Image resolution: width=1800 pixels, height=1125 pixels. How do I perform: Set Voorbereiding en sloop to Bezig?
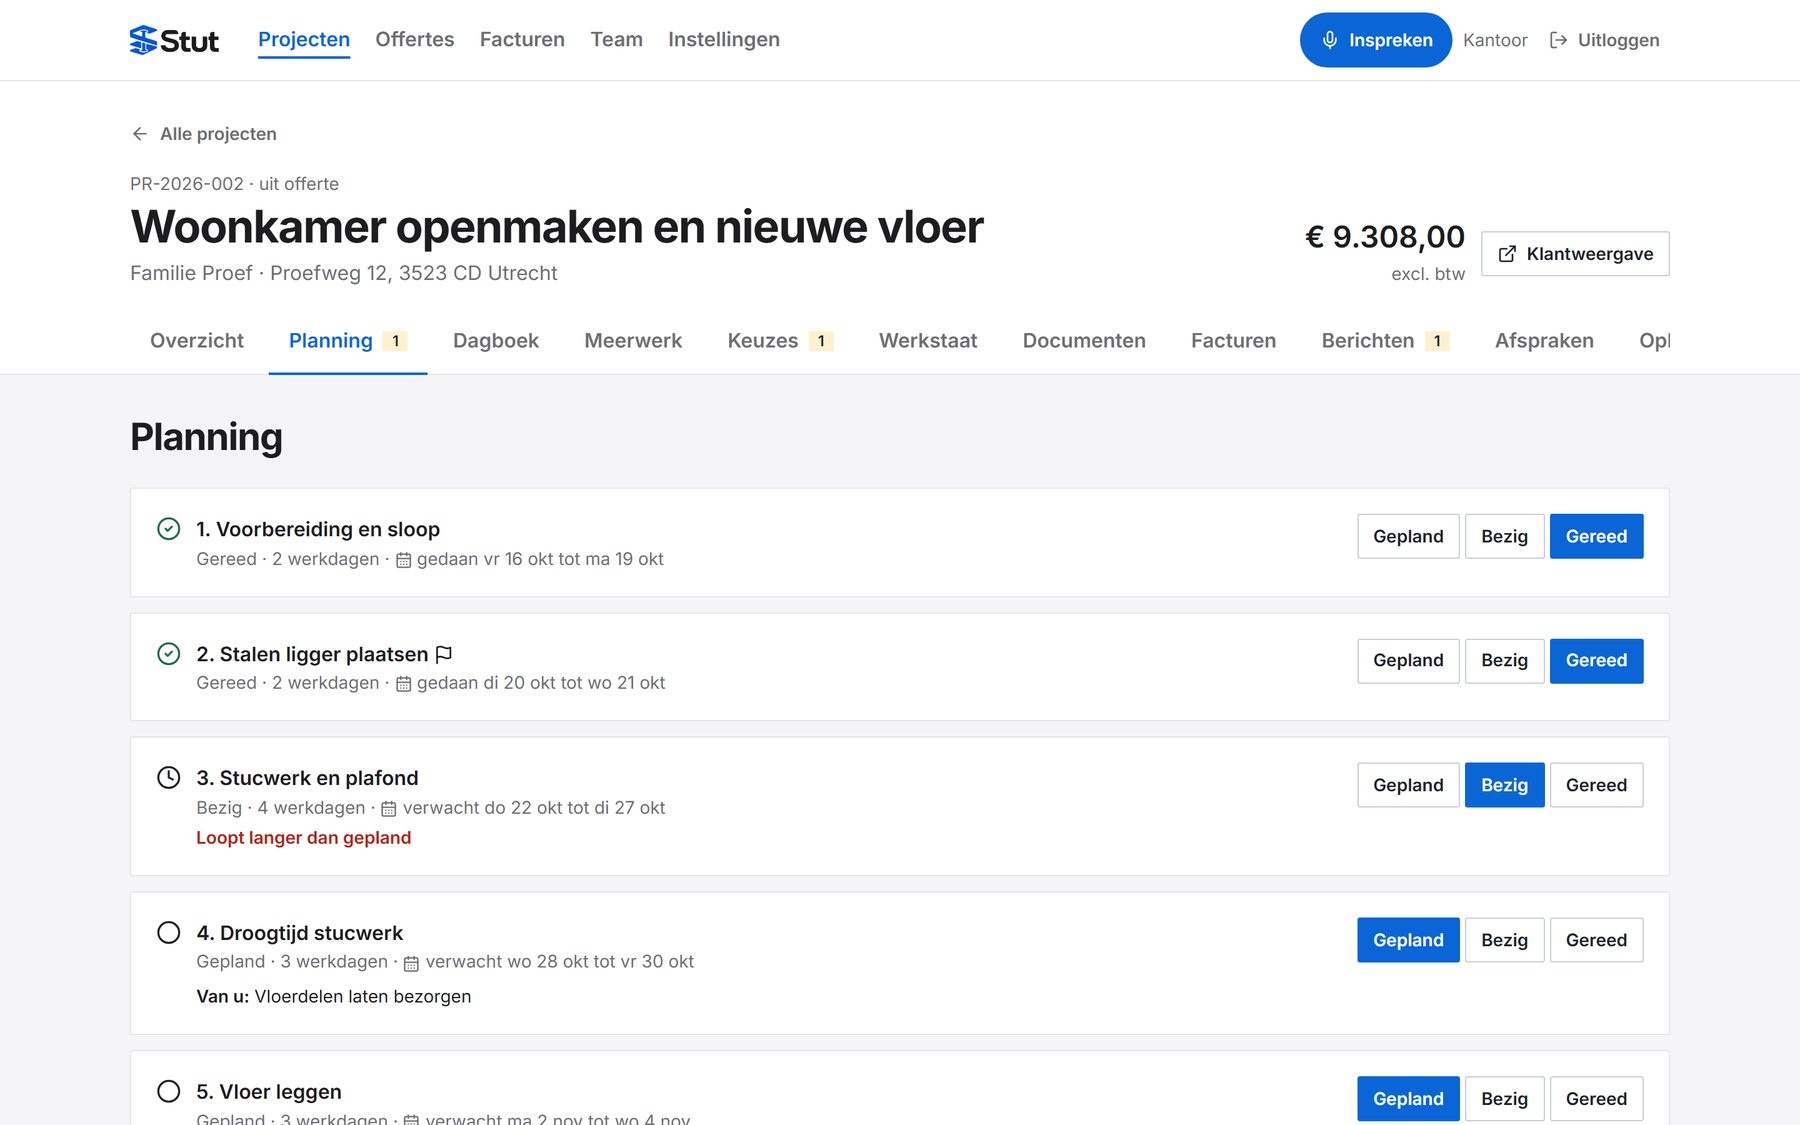(x=1504, y=537)
